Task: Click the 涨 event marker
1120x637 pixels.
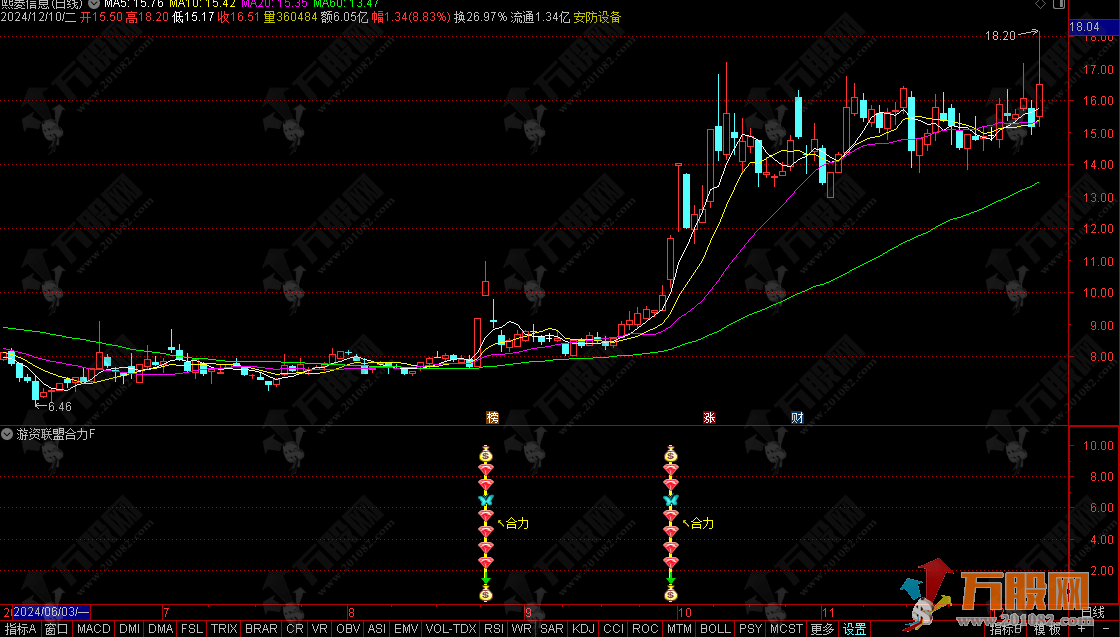Action: tap(709, 418)
